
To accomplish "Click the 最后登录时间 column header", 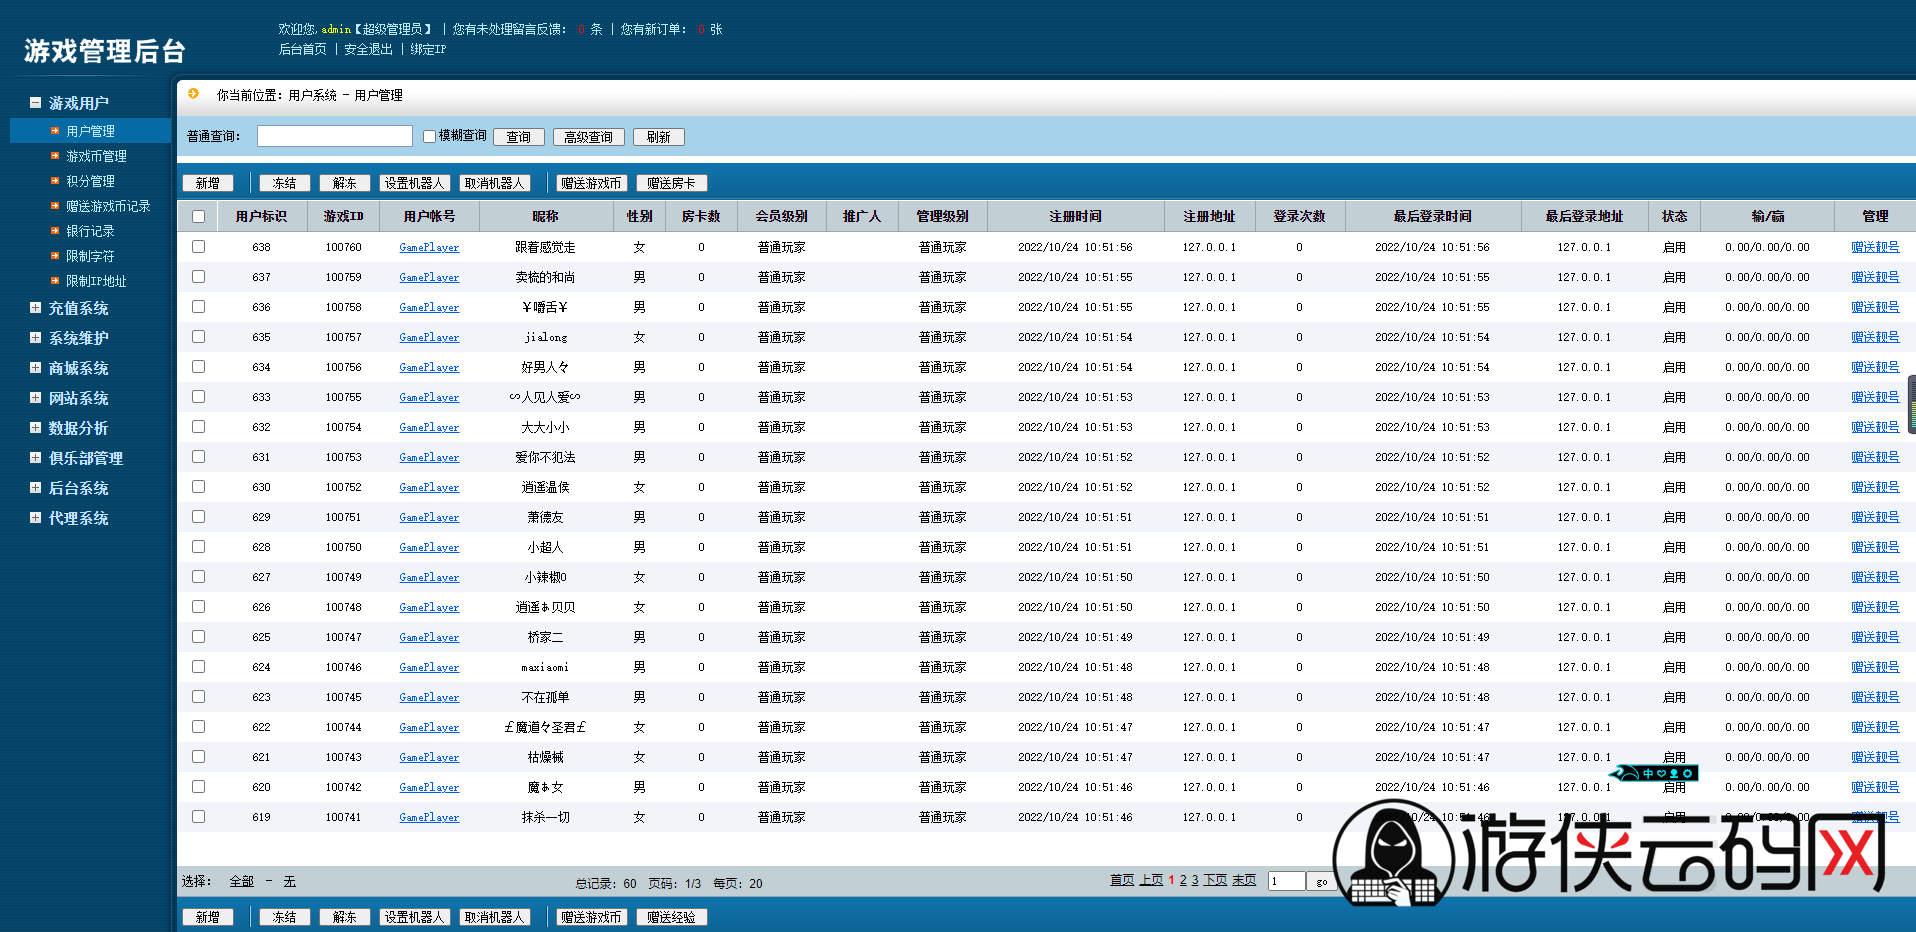I will [x=1432, y=216].
